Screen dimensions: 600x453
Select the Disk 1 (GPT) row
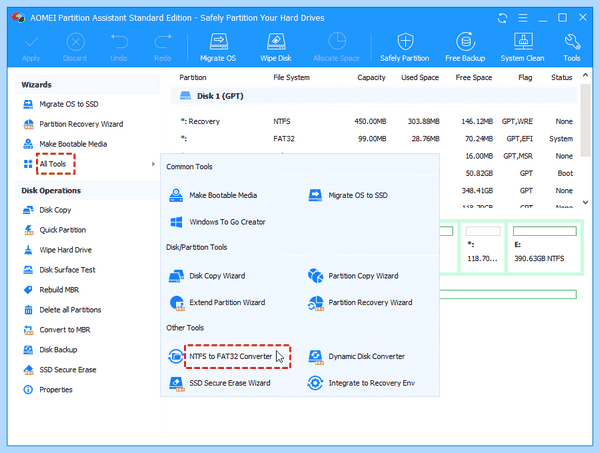(x=374, y=96)
